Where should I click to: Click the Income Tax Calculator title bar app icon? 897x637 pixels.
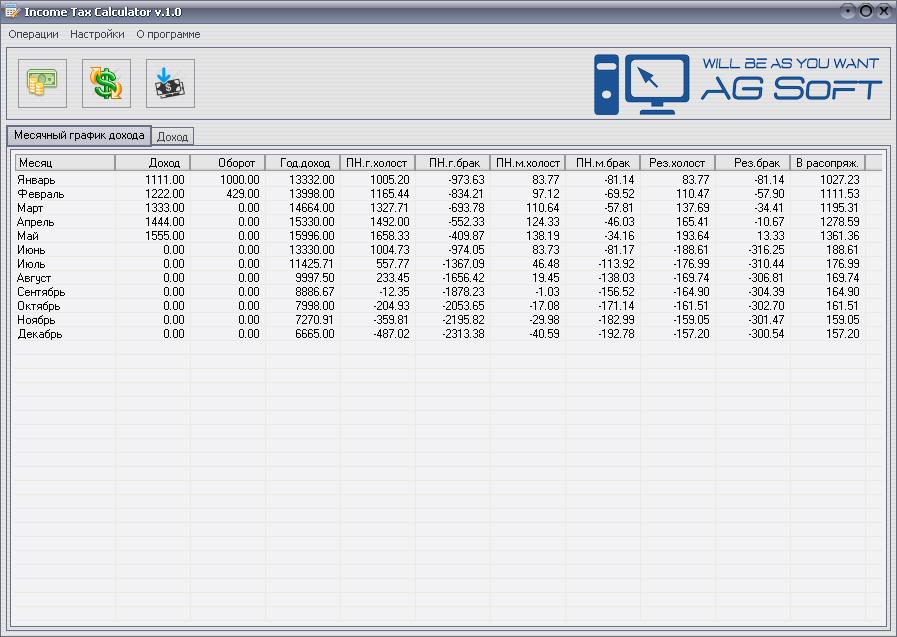pos(11,11)
